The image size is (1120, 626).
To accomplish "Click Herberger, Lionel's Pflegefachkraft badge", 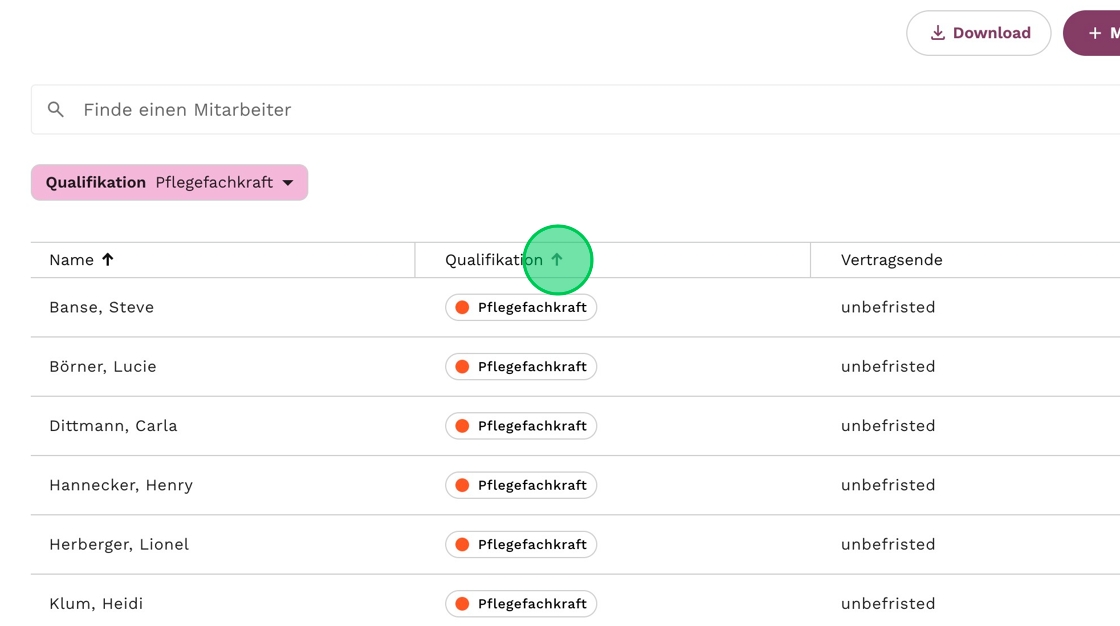I will (x=521, y=544).
